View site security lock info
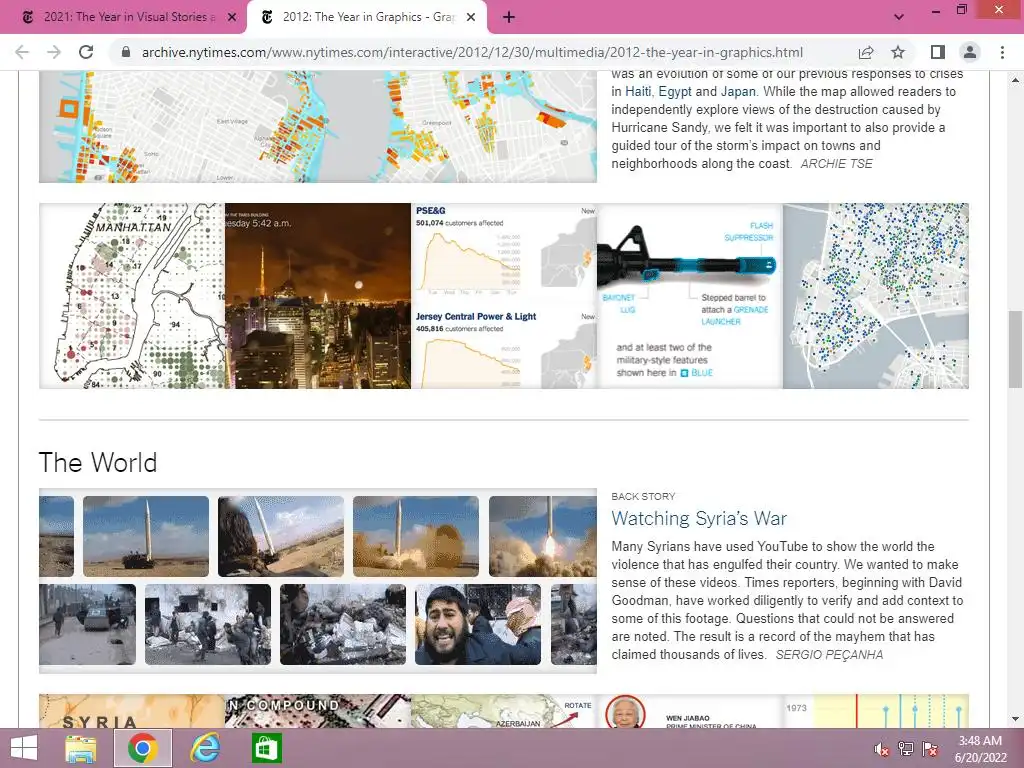This screenshot has width=1024, height=768. tap(126, 52)
